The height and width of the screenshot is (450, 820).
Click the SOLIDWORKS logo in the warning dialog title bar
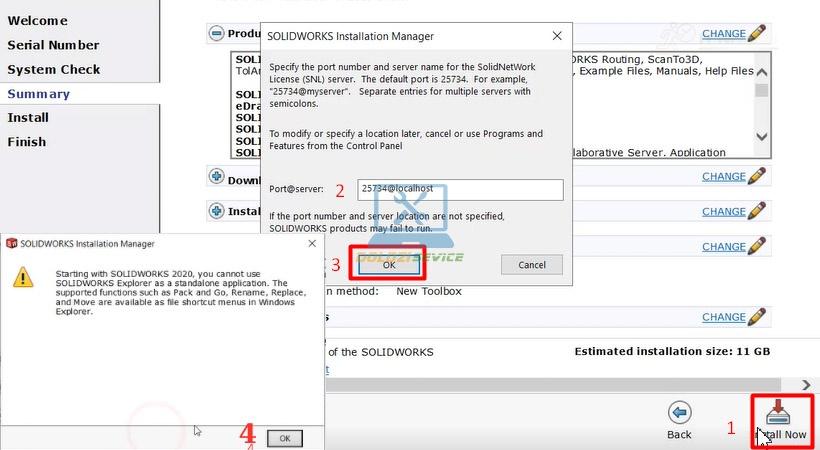point(12,243)
